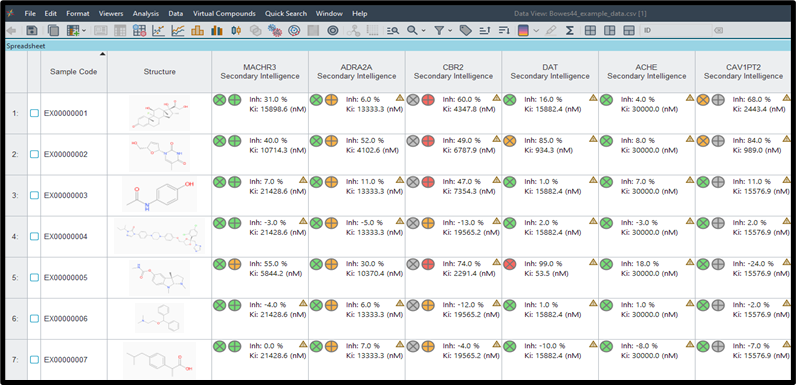Screen dimensions: 796x385
Task: Open the Analysis menu
Action: (146, 14)
